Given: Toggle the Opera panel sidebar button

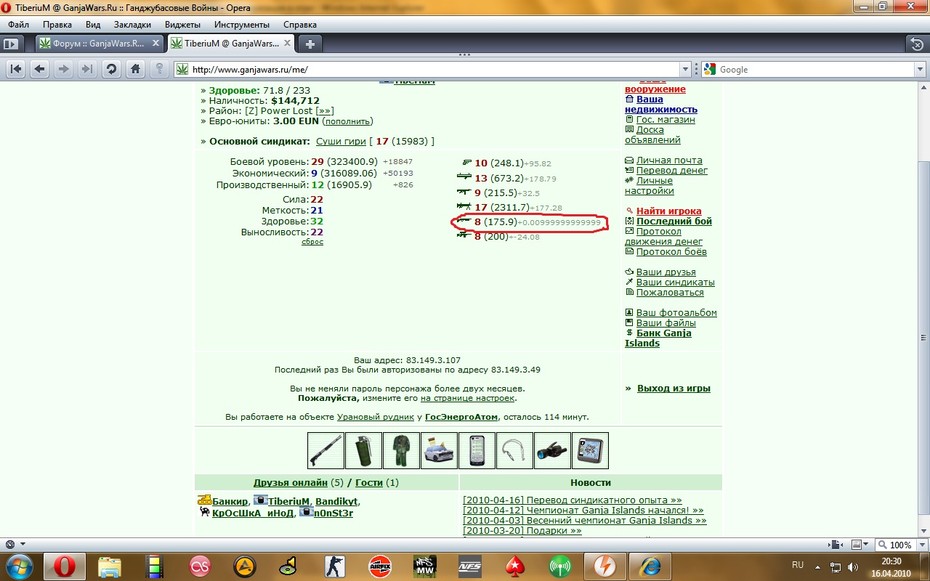Looking at the screenshot, I should (x=11, y=44).
